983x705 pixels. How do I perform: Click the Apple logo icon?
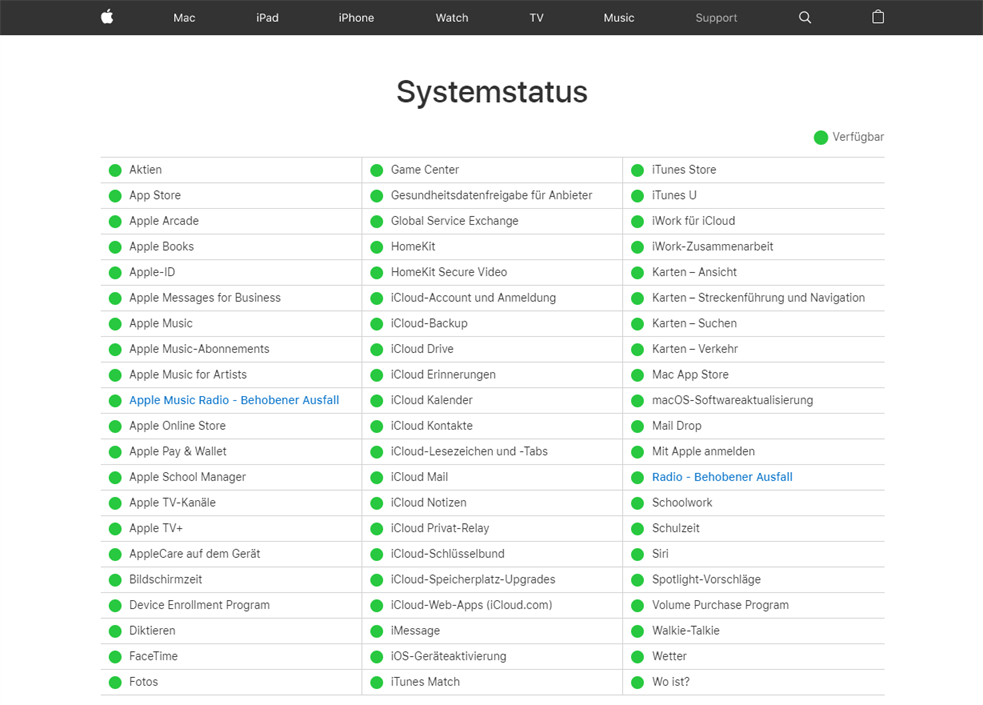[107, 17]
